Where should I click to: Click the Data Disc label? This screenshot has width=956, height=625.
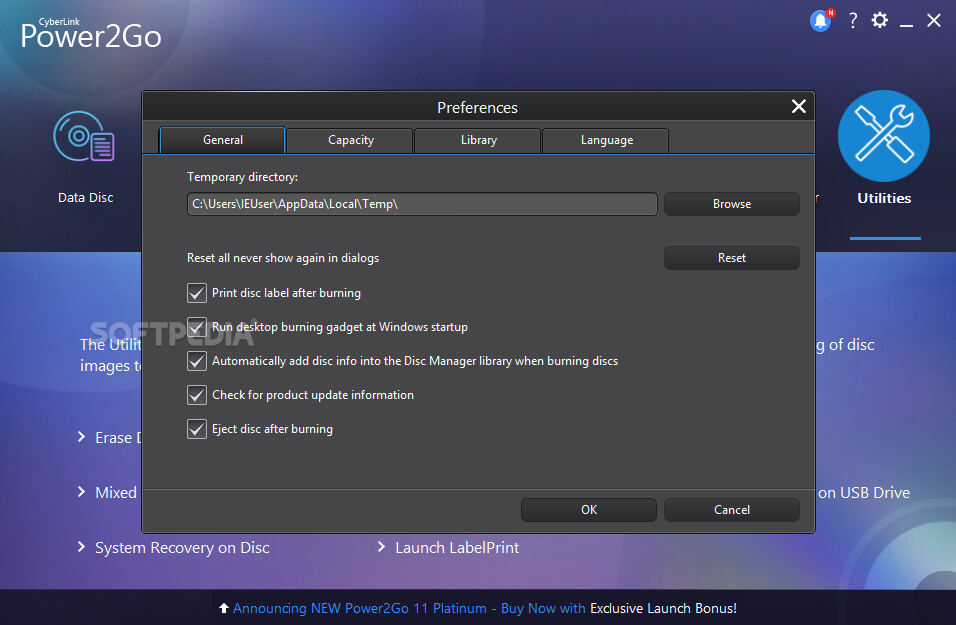pos(85,198)
